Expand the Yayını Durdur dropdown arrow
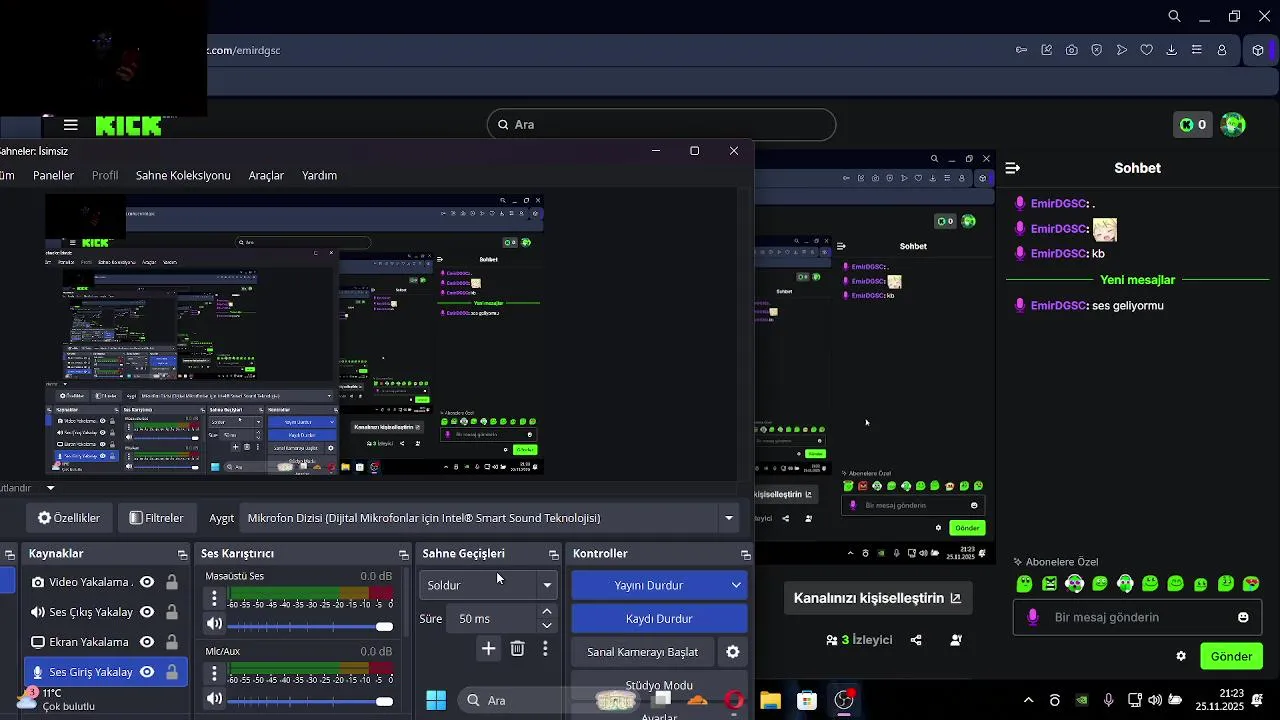The width and height of the screenshot is (1280, 720). click(736, 585)
